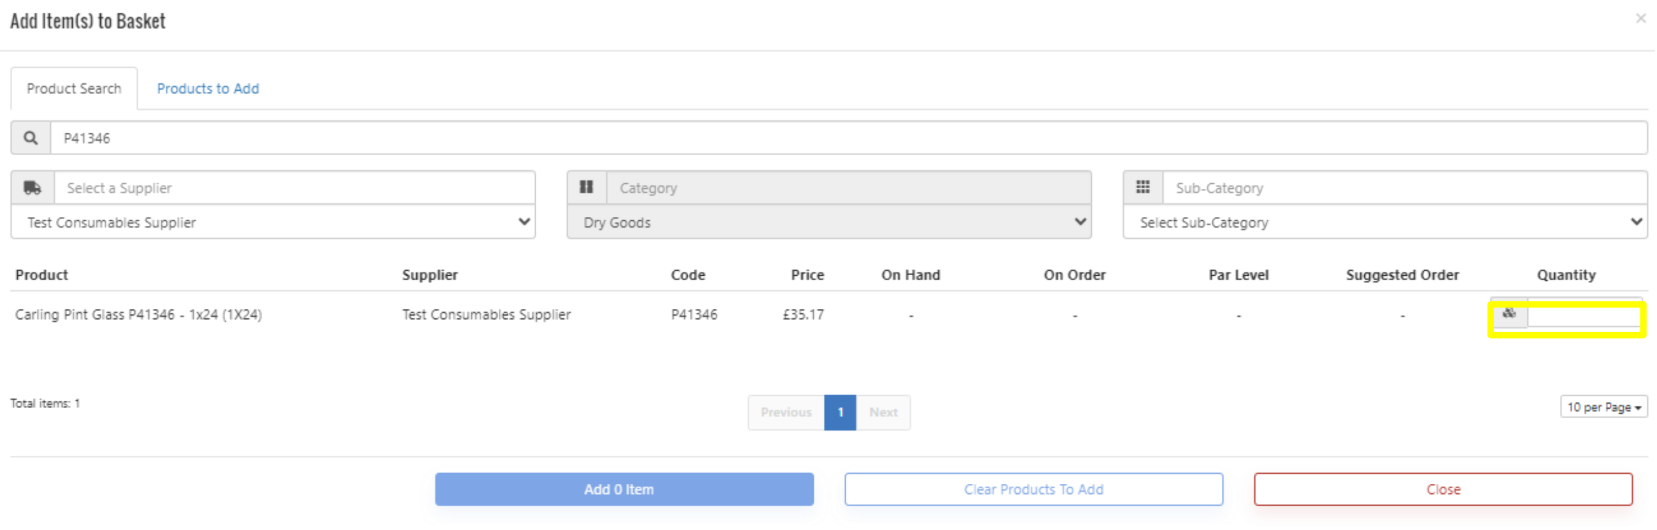Go to the Previous results page
This screenshot has width=1657, height=530.
pyautogui.click(x=786, y=412)
